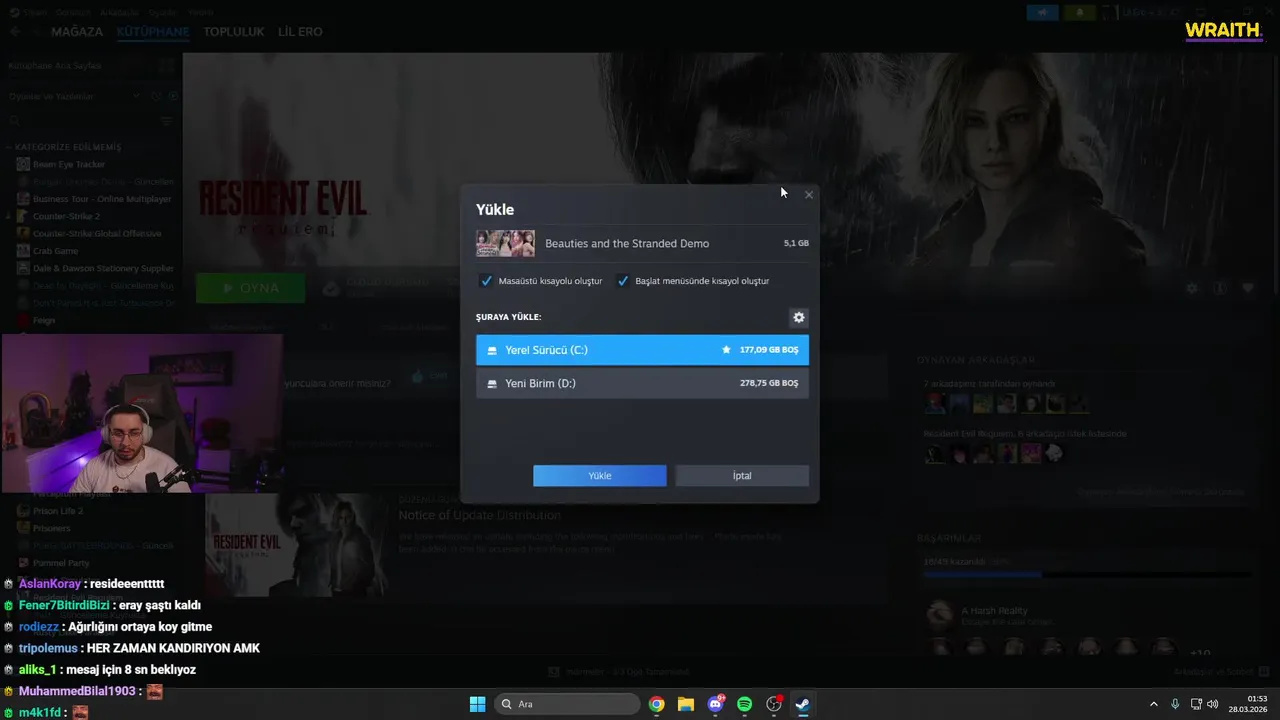Viewport: 1280px width, 720px height.
Task: Select Crab Game in library list
Action: (x=55, y=251)
